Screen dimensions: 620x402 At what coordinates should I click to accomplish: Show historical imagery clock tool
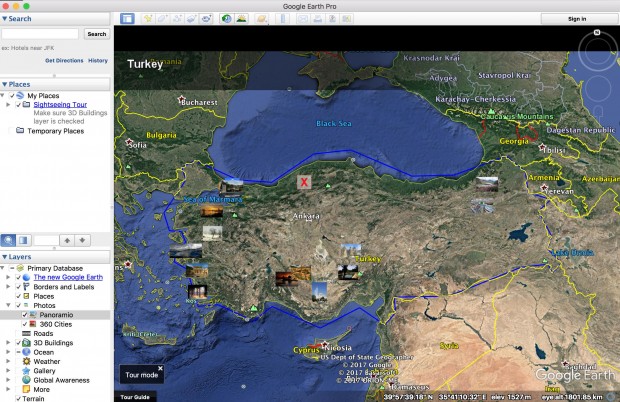(x=227, y=19)
